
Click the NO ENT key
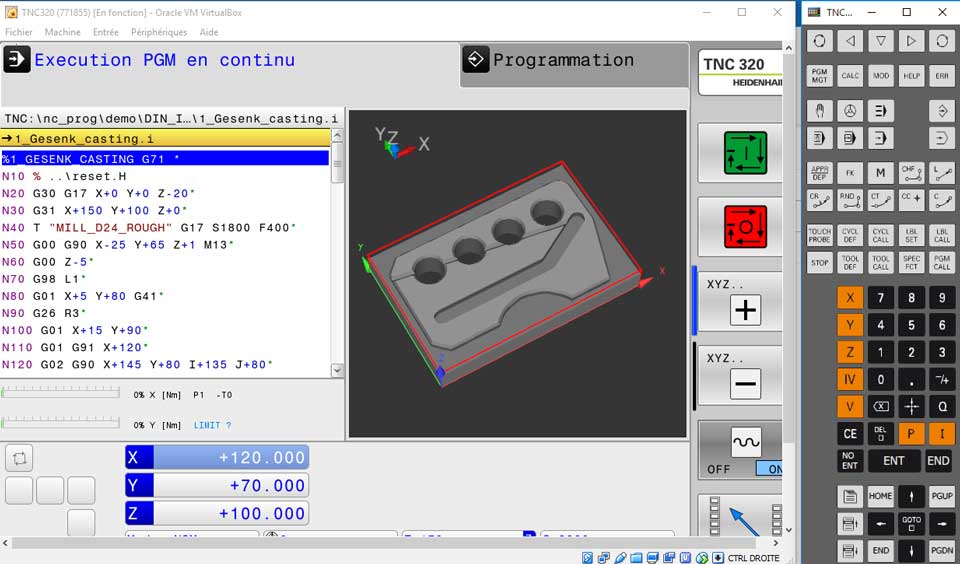(x=850, y=461)
